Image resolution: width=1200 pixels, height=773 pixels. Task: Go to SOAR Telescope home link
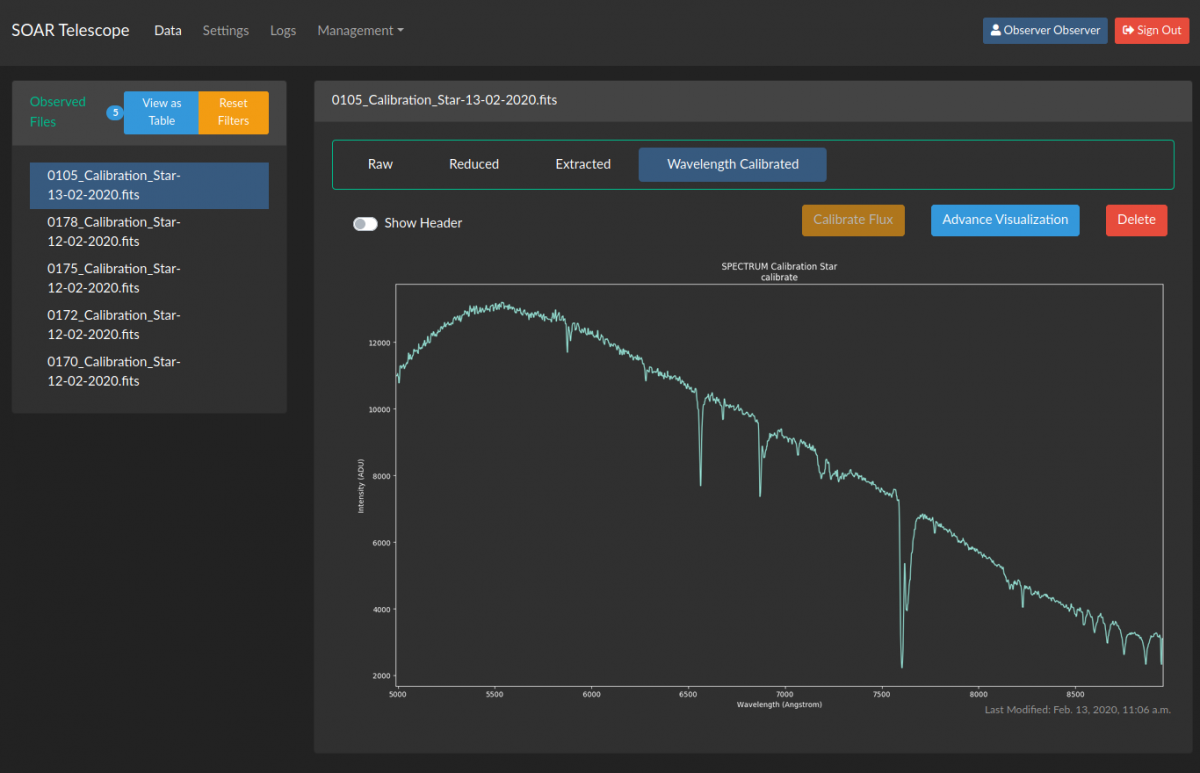click(70, 30)
